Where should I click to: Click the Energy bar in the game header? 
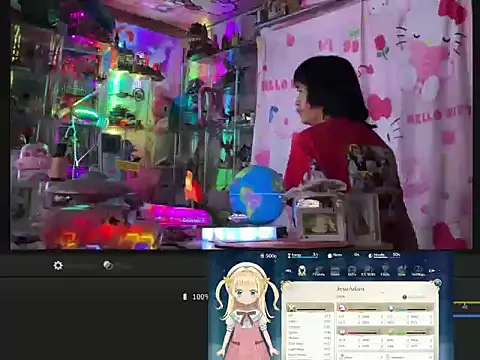click(x=303, y=255)
